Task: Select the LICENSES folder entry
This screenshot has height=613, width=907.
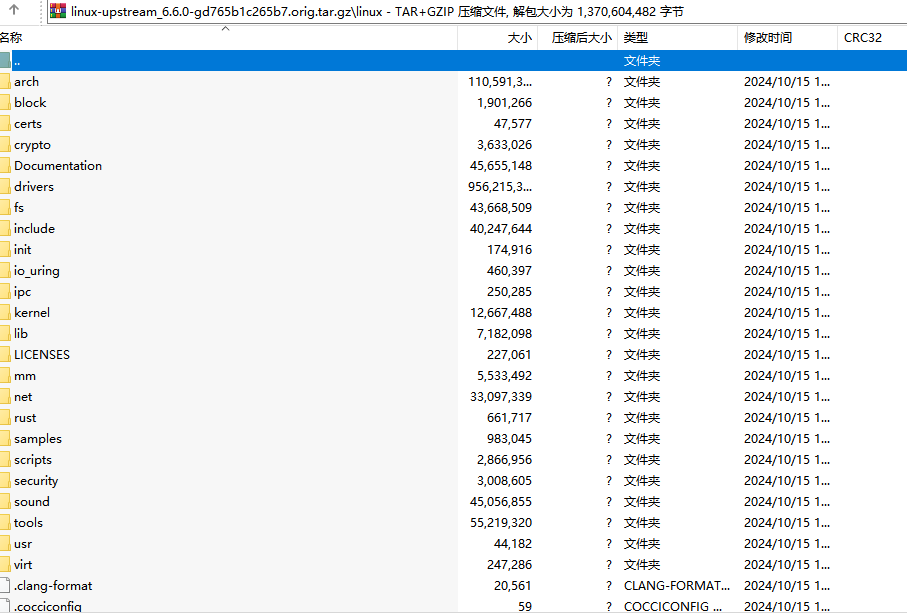Action: coord(42,355)
